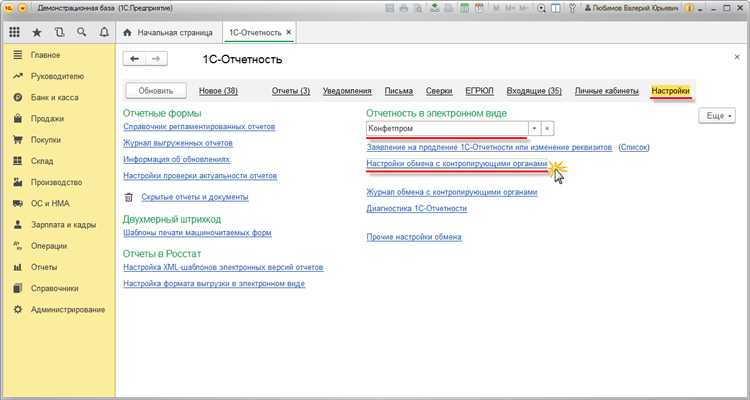
Task: Open the Новое (38) tab
Action: 218,91
